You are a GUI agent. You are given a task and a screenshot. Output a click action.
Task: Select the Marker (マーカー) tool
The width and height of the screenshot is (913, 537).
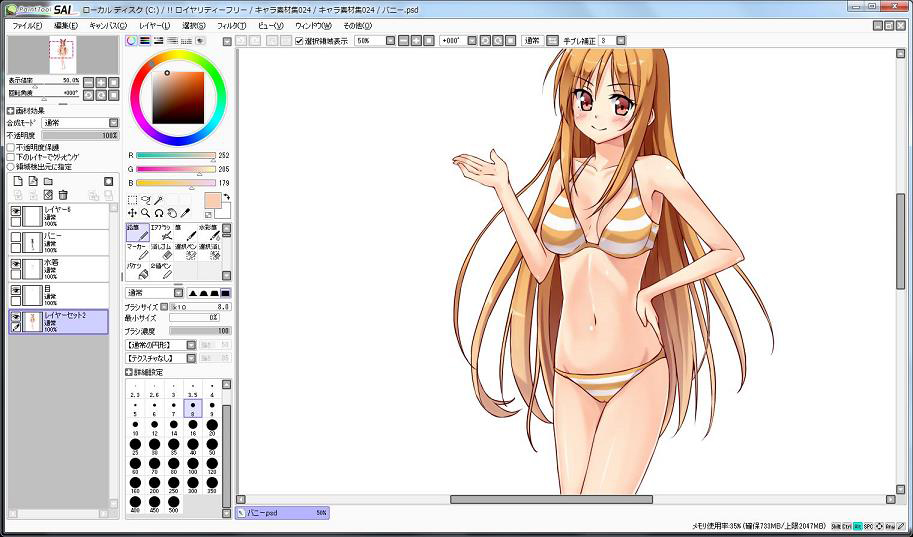point(137,251)
